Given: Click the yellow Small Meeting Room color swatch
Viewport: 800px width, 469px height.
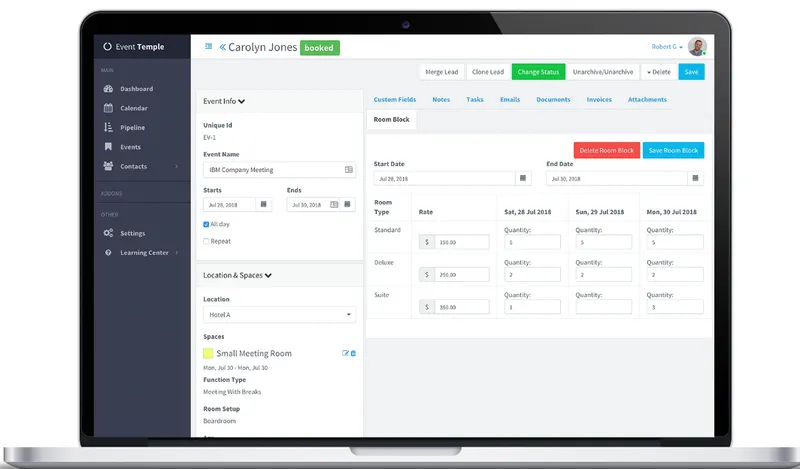Looking at the screenshot, I should [x=208, y=353].
